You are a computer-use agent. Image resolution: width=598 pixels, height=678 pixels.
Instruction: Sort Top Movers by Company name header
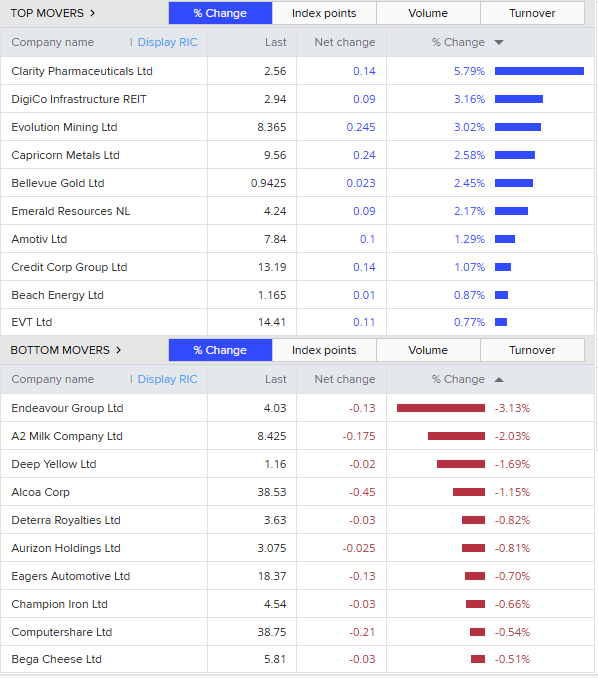(53, 42)
